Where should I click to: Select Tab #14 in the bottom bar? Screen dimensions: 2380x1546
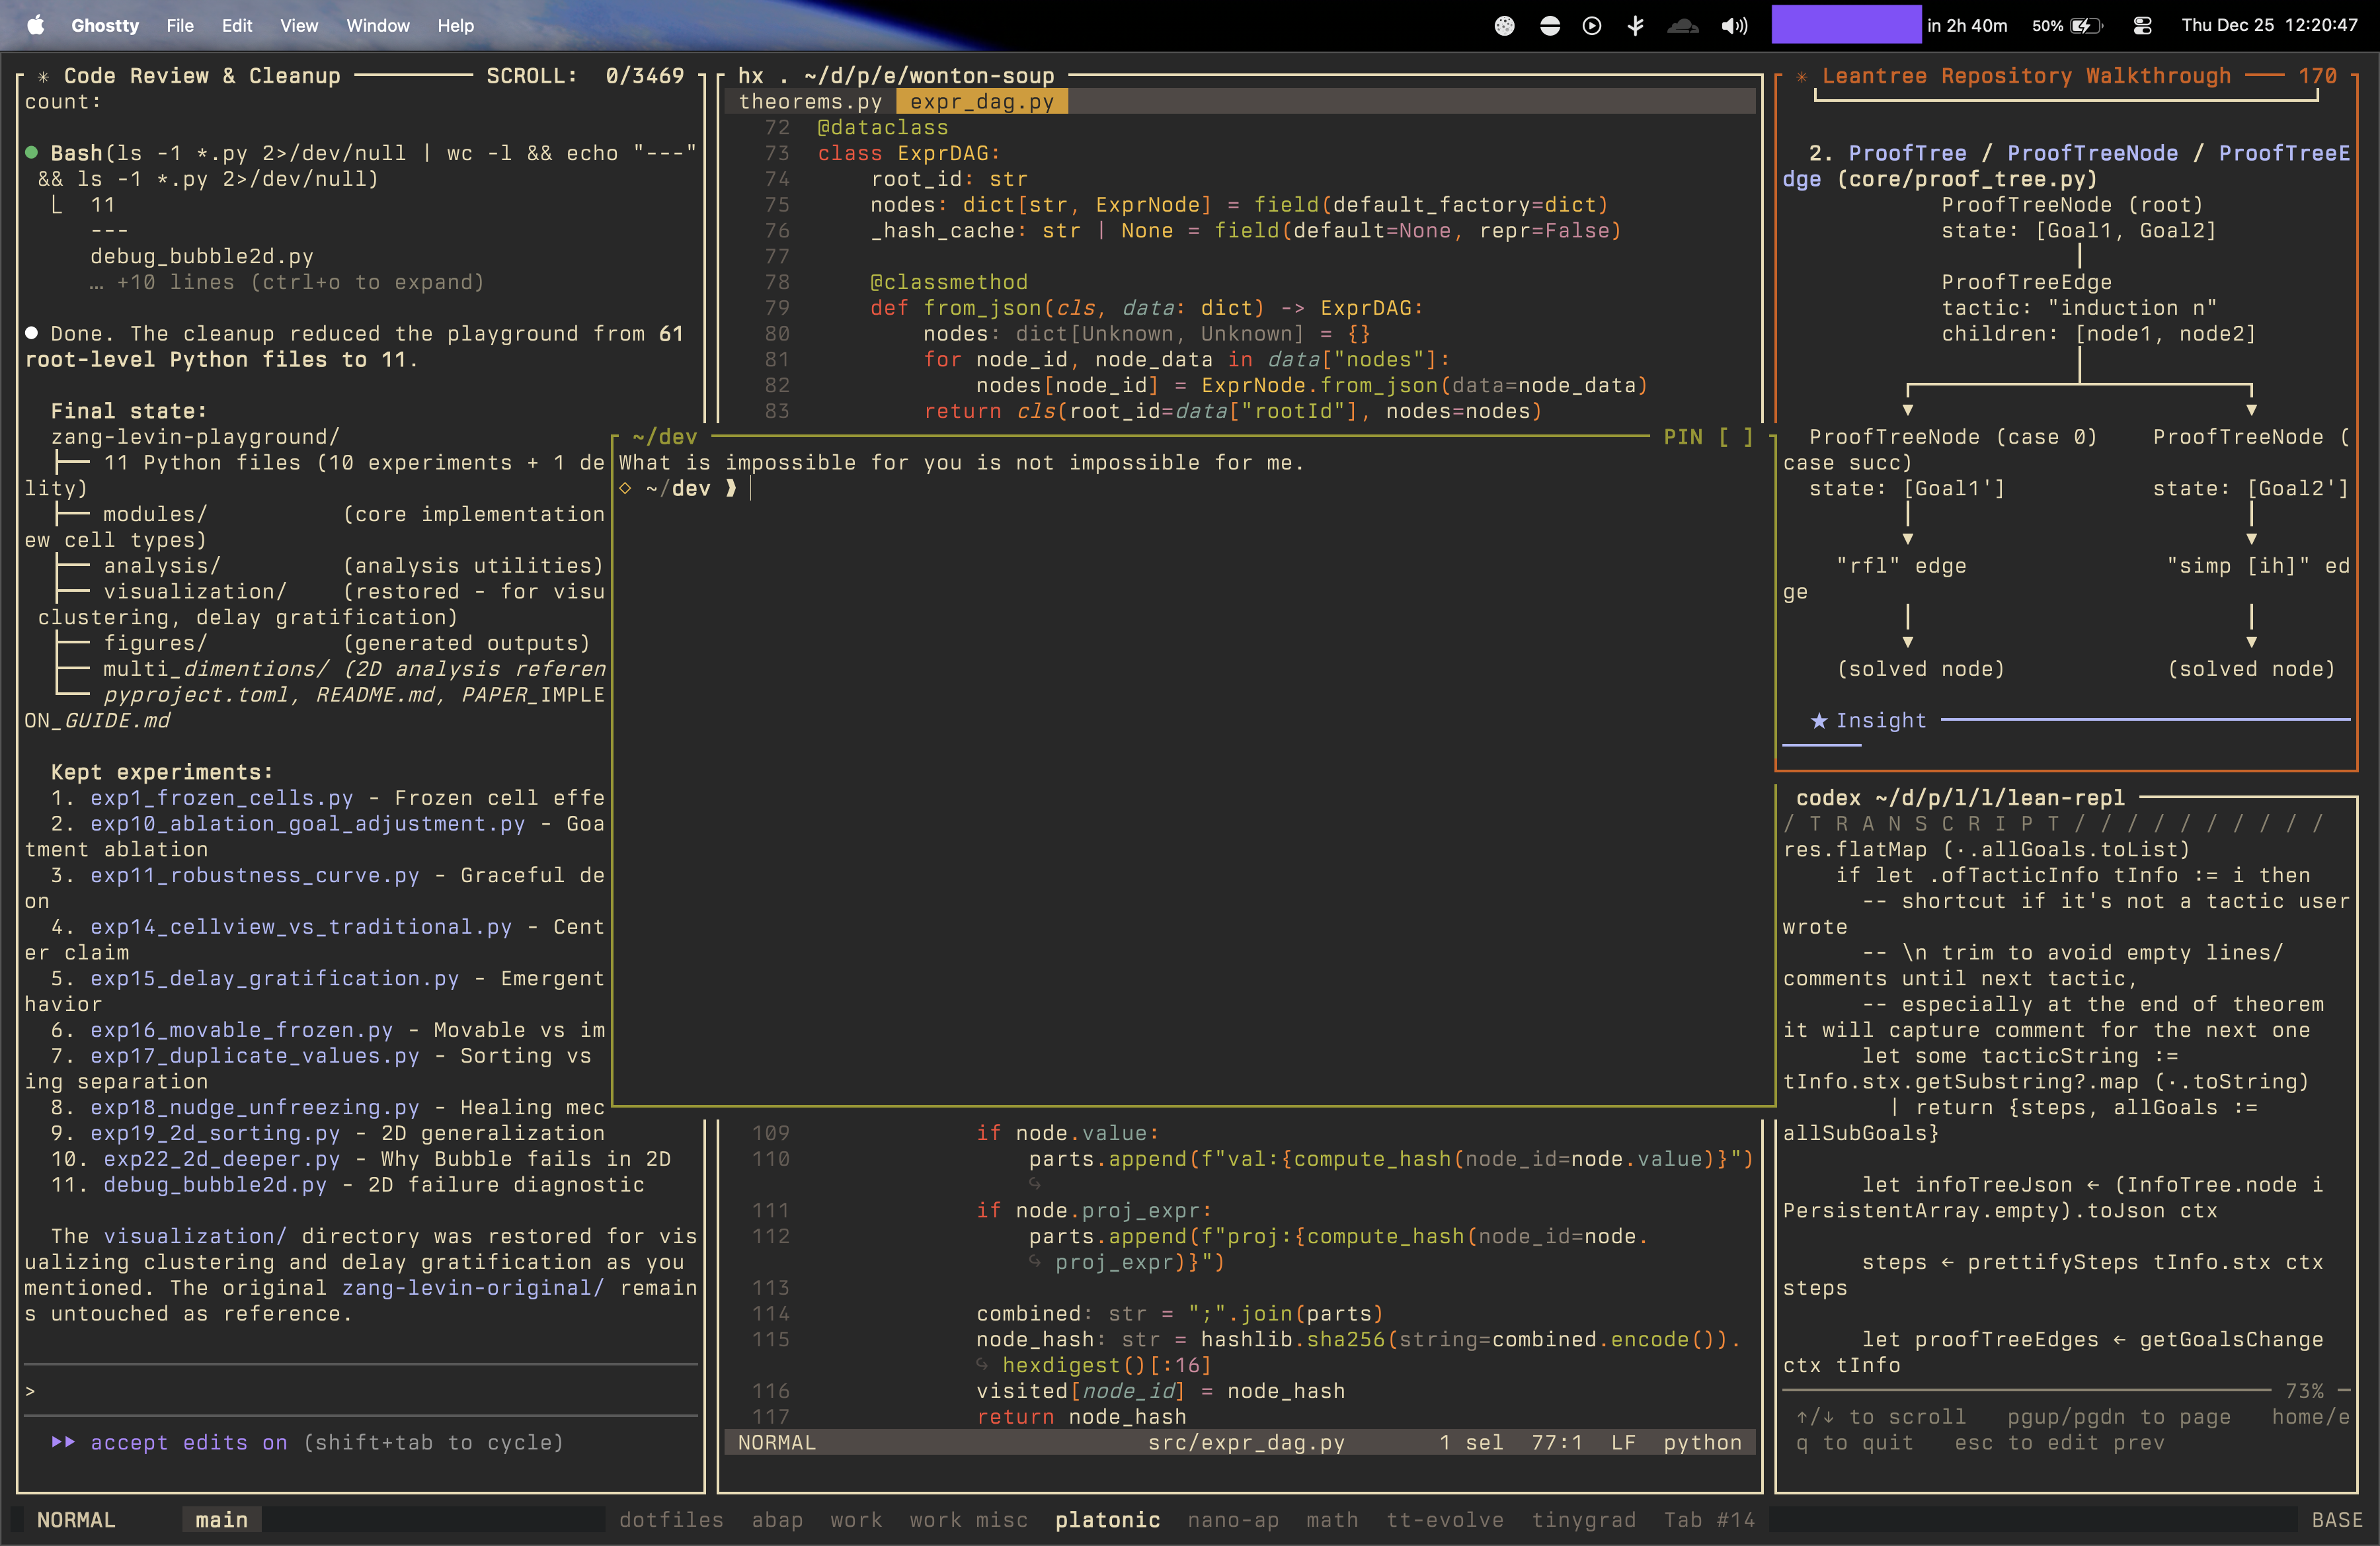[x=1709, y=1519]
